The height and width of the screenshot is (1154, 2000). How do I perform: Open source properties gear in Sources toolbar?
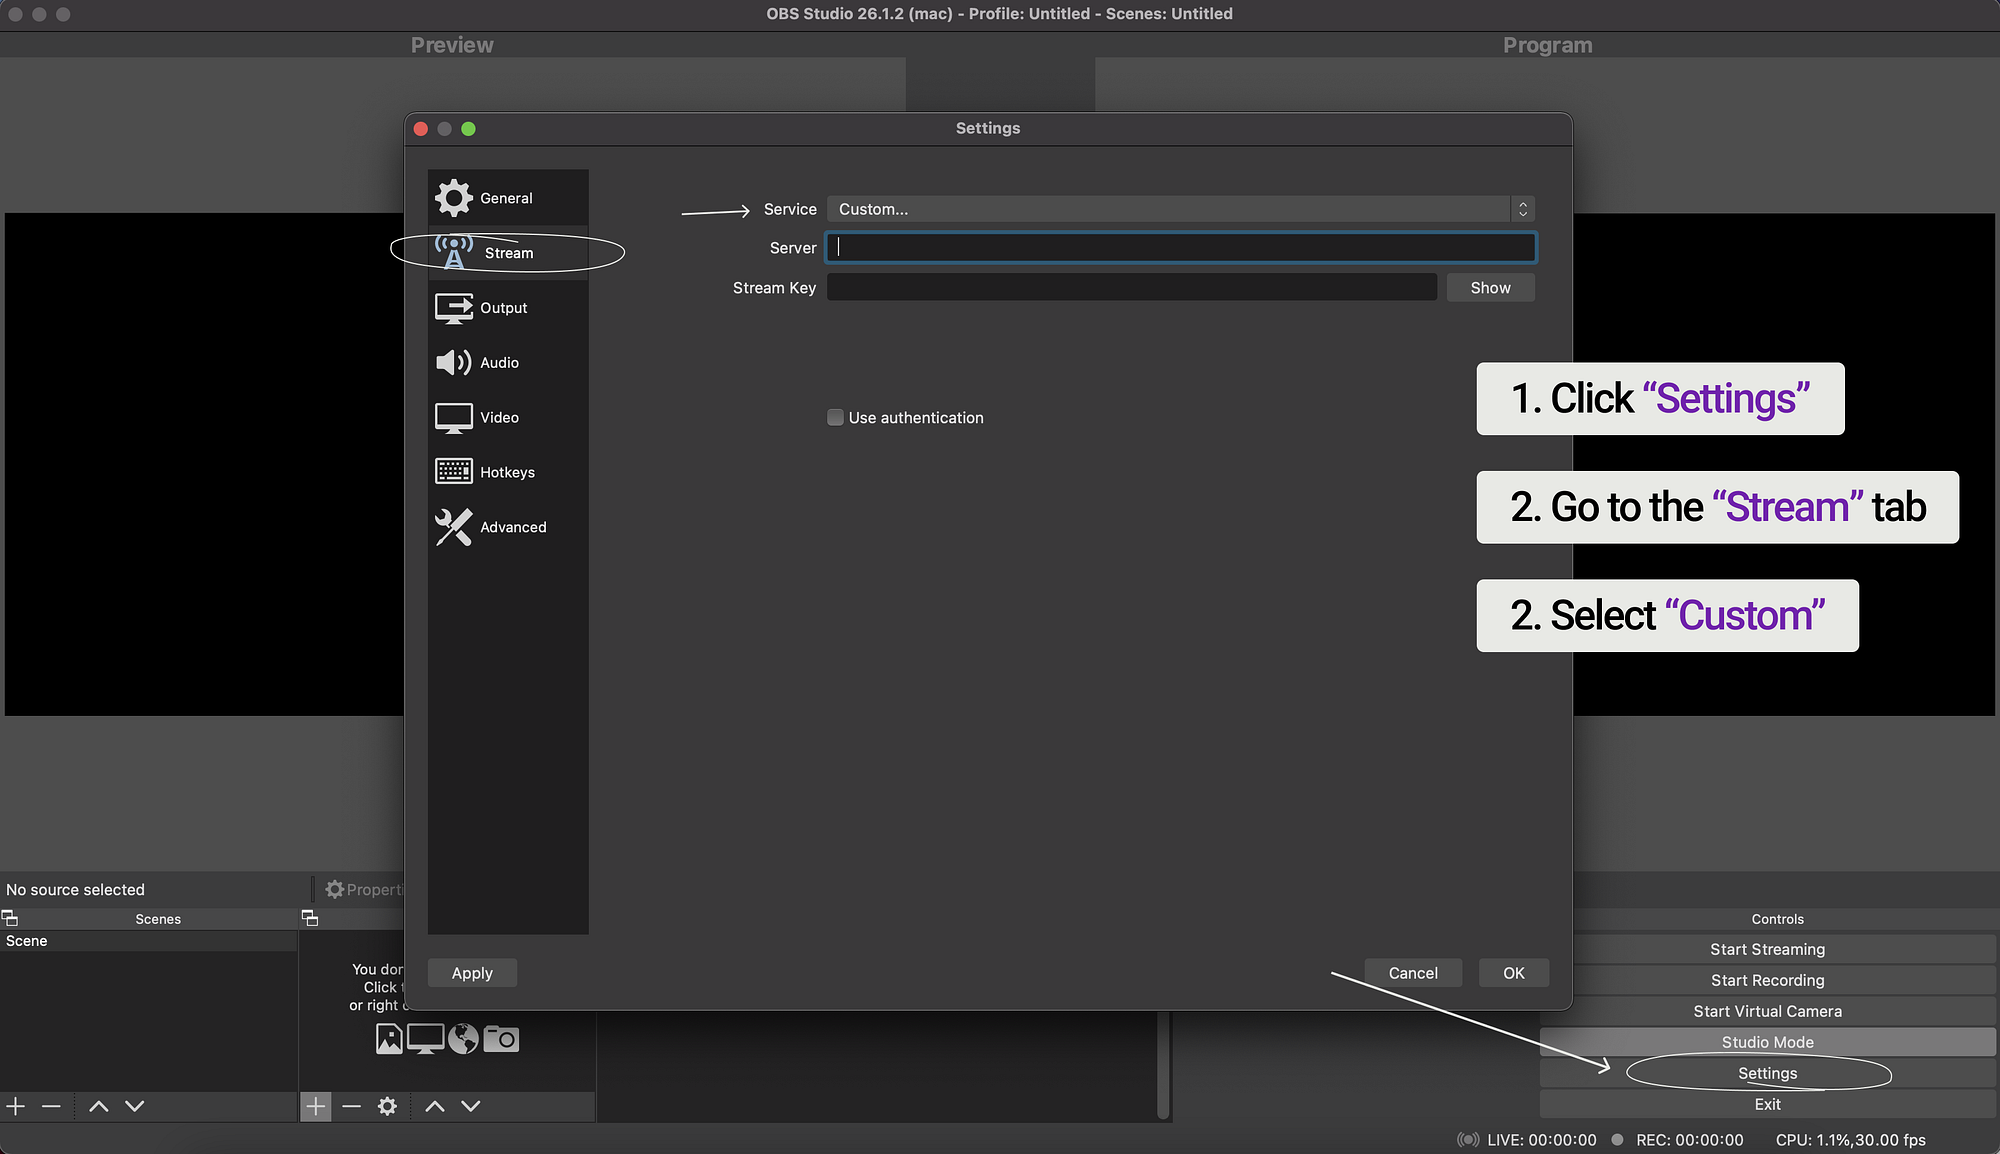point(387,1106)
